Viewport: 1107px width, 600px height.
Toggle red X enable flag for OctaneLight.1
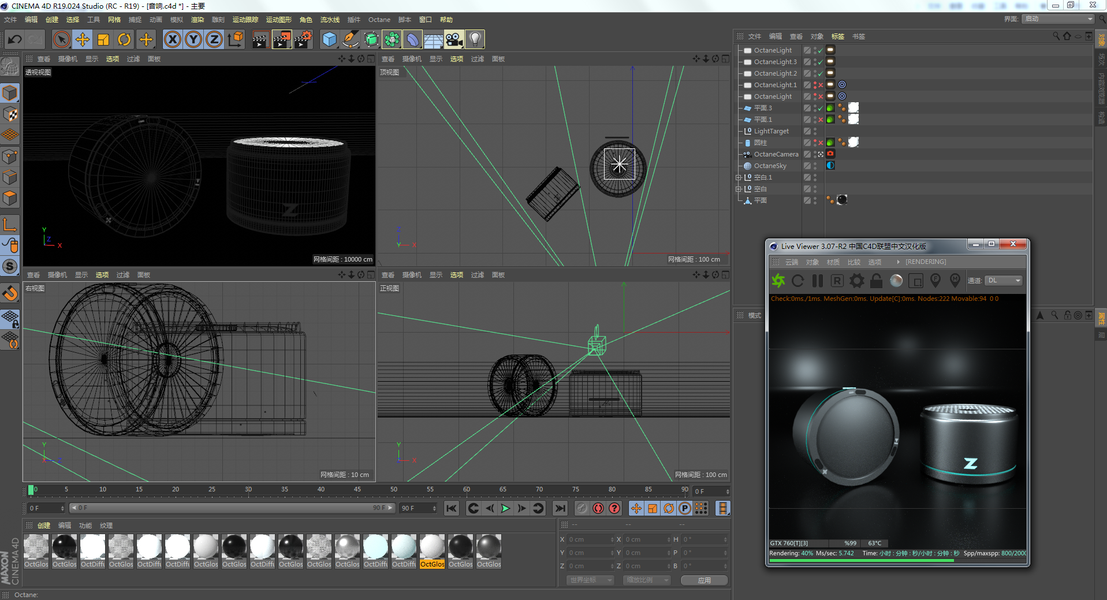[x=820, y=85]
